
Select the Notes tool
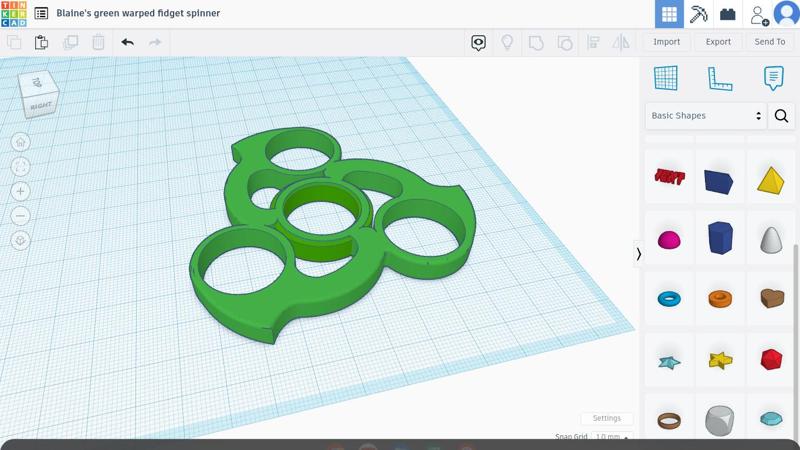(773, 78)
